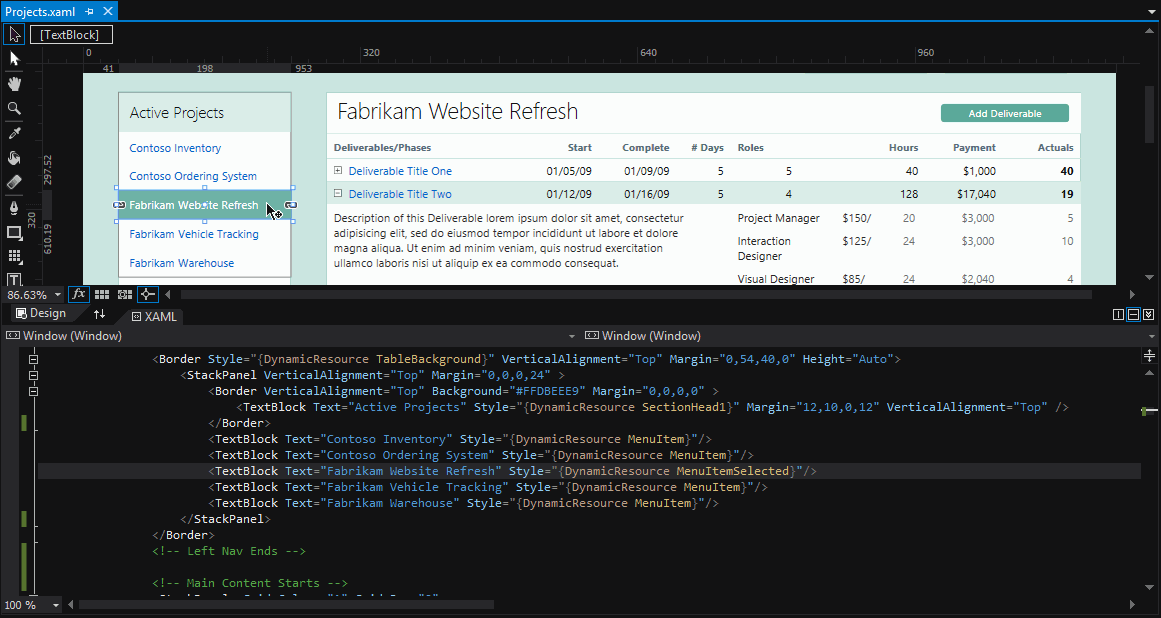Screen dimensions: 1161x618
Task: Switch to the Design pane tab
Action: [x=41, y=313]
